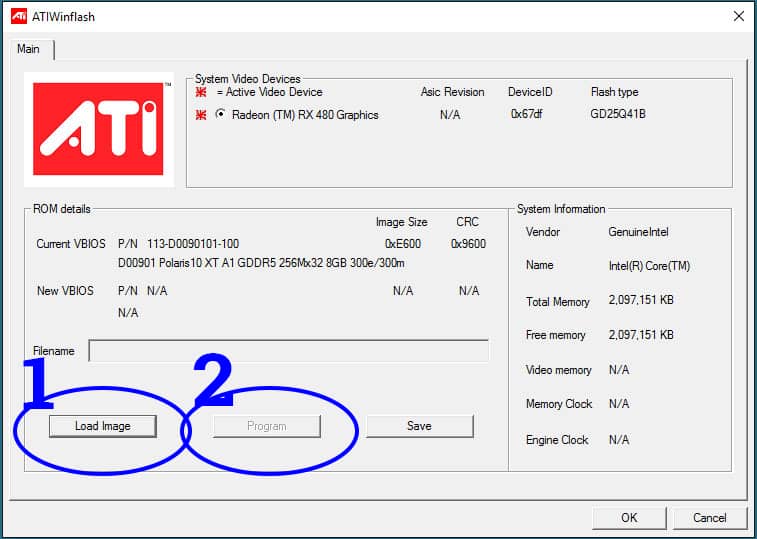Viewport: 757px width, 539px height.
Task: Click the Video memory label
Action: [x=559, y=370]
